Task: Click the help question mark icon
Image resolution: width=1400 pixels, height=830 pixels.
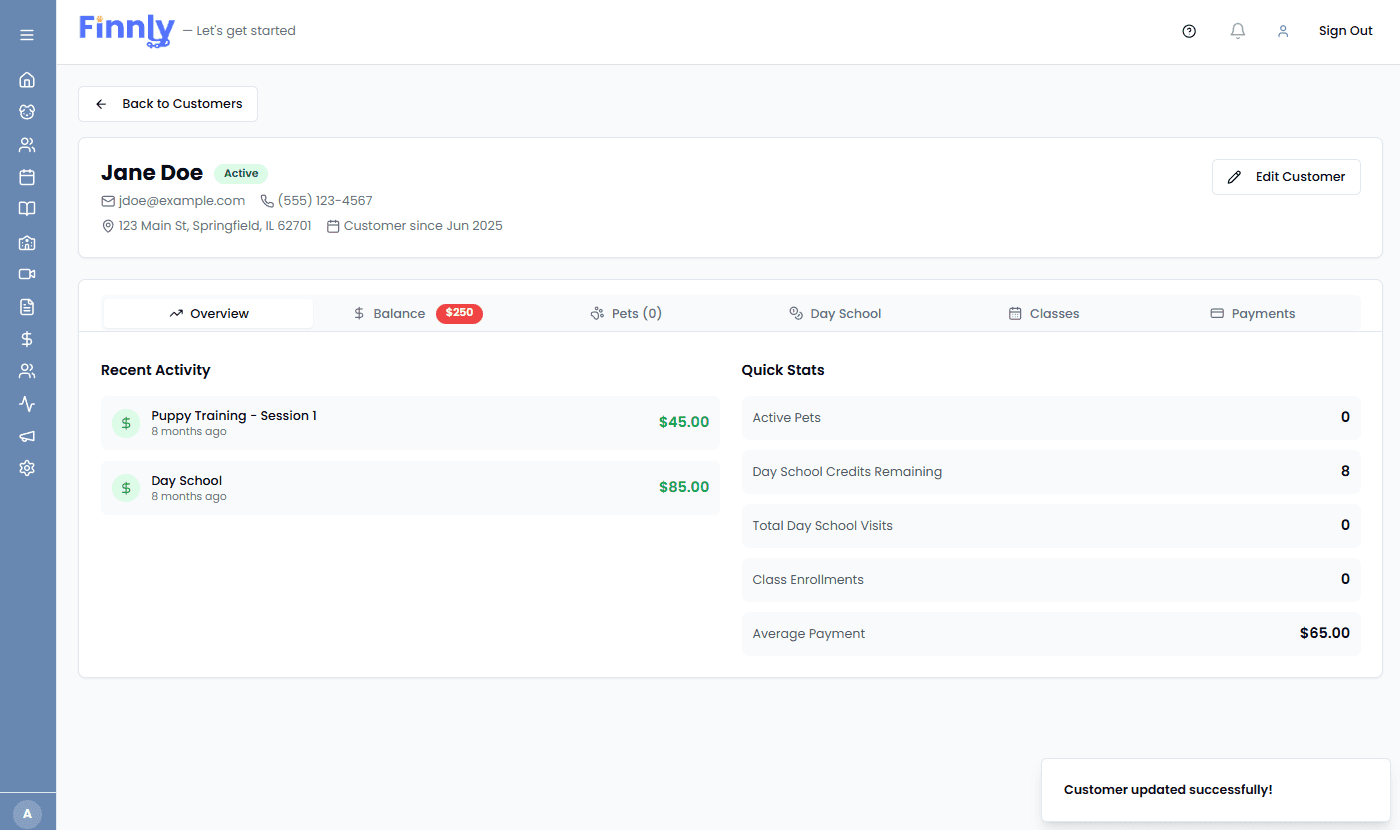Action: tap(1189, 31)
